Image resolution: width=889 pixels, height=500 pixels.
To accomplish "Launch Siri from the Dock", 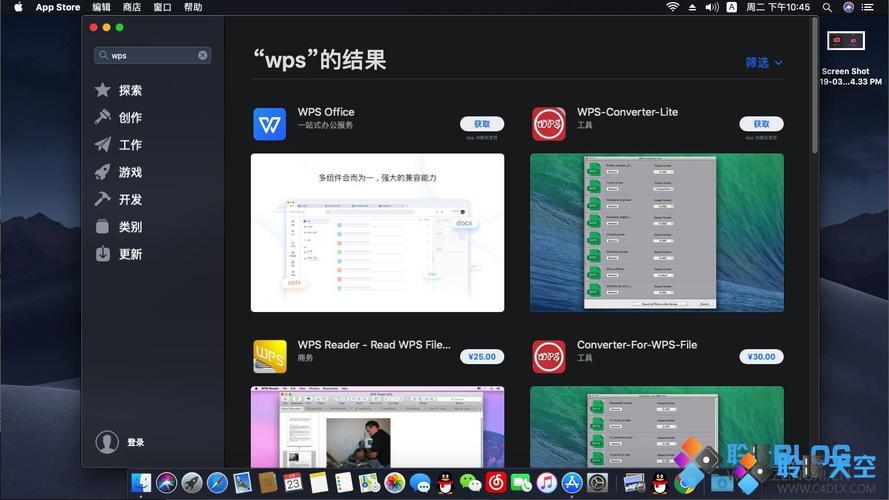I will pos(166,483).
